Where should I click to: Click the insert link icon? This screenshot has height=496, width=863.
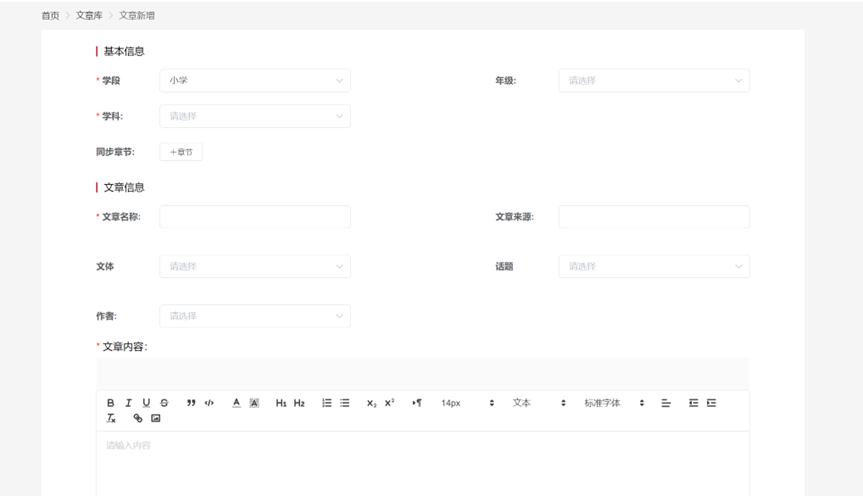tap(137, 418)
